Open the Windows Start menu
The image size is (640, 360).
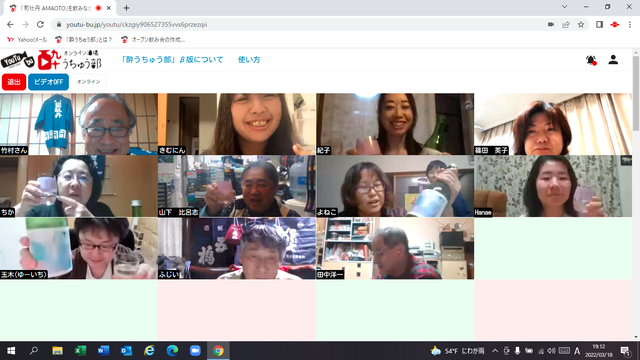(x=11, y=351)
